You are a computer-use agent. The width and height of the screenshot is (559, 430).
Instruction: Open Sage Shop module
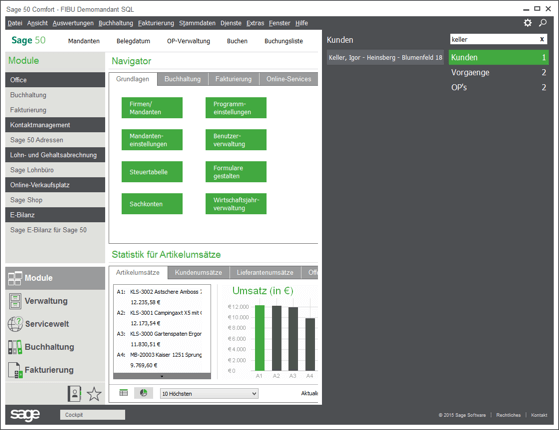point(55,200)
